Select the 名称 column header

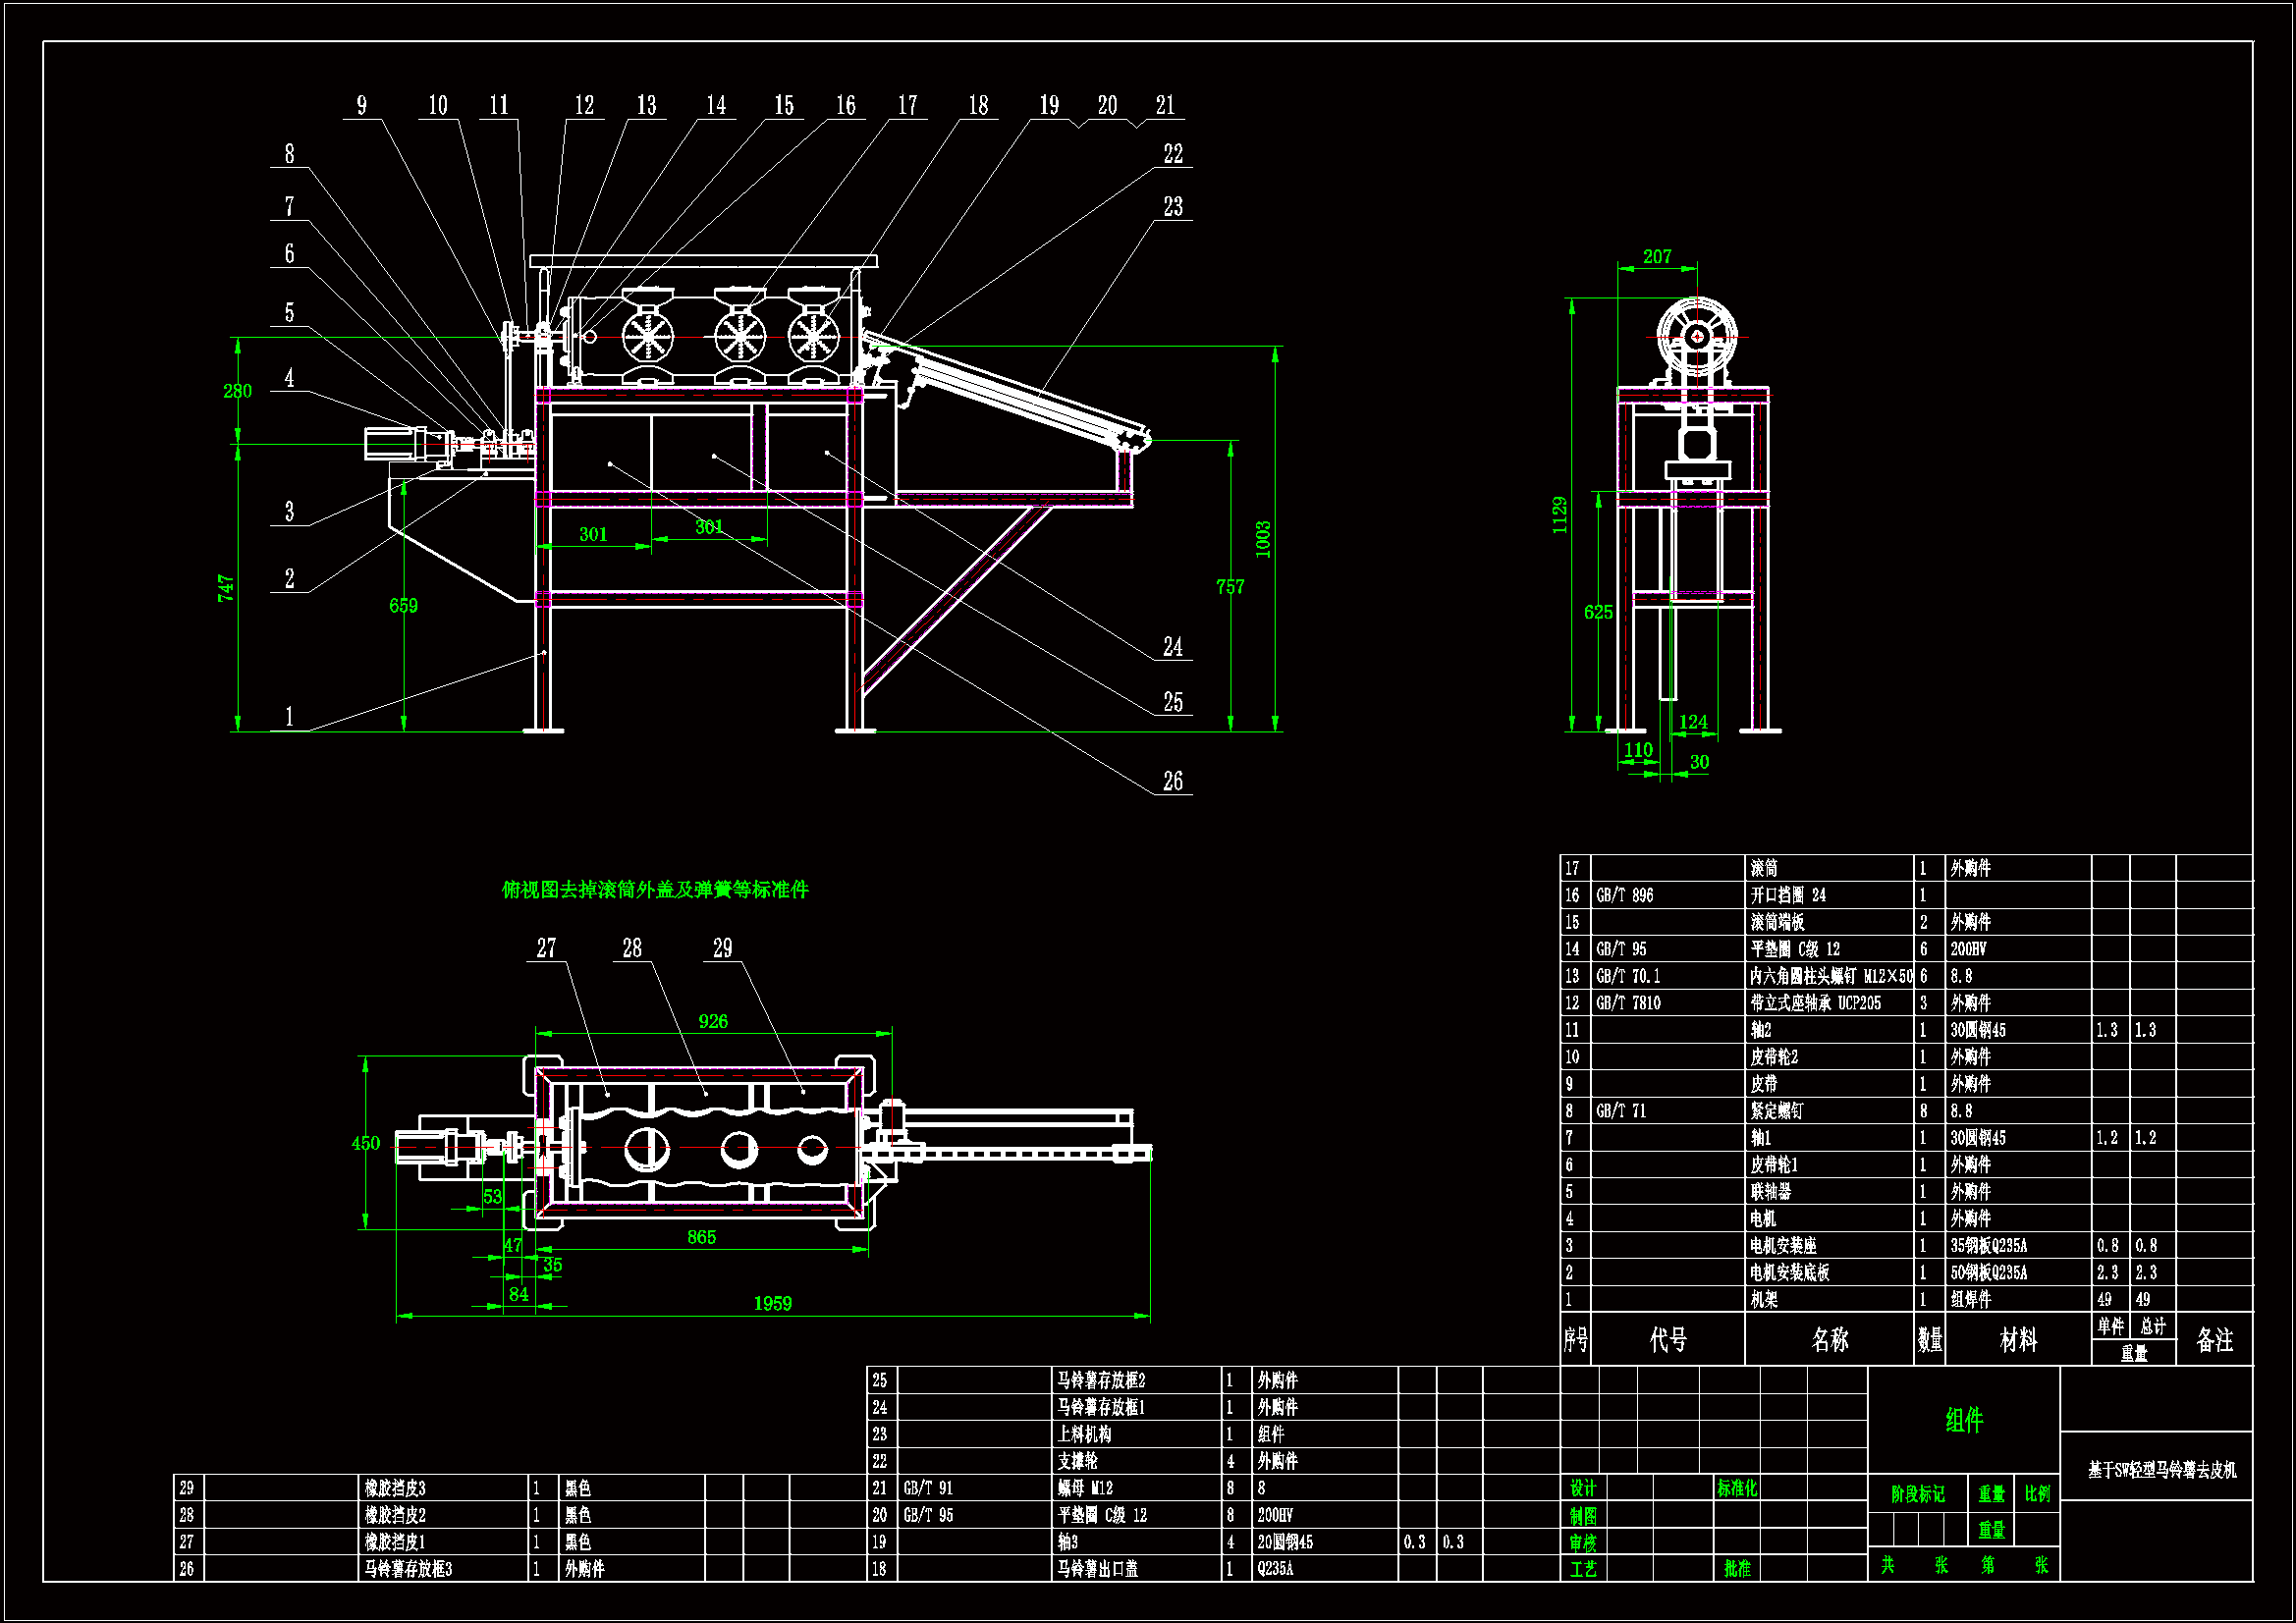(1829, 1340)
